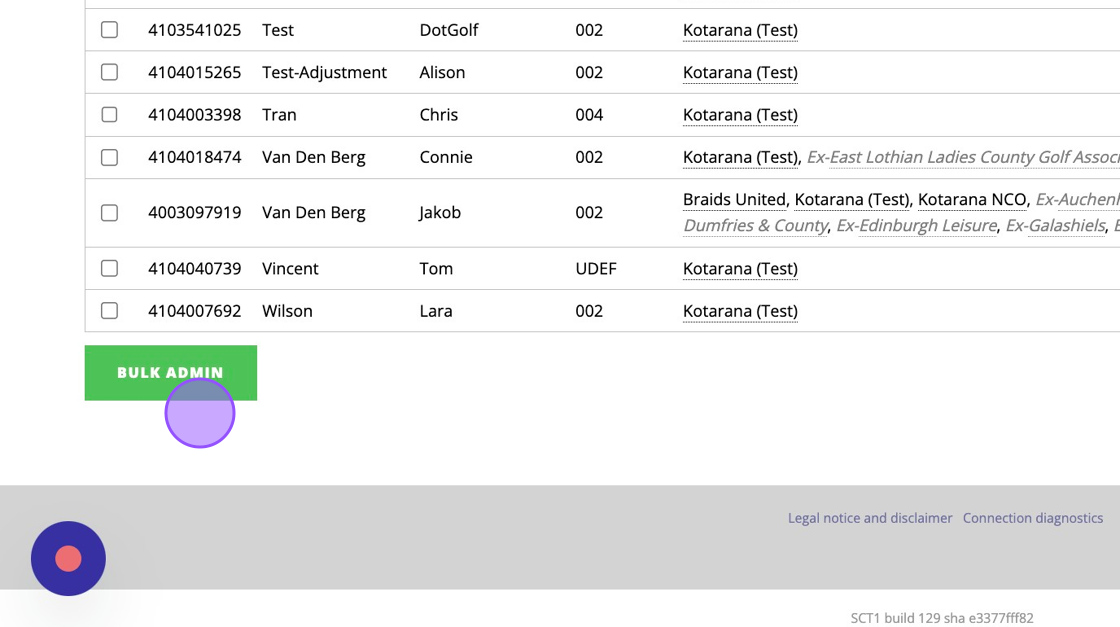
Task: Click Kotarana (Test) link in Vincent row
Action: [x=740, y=269]
